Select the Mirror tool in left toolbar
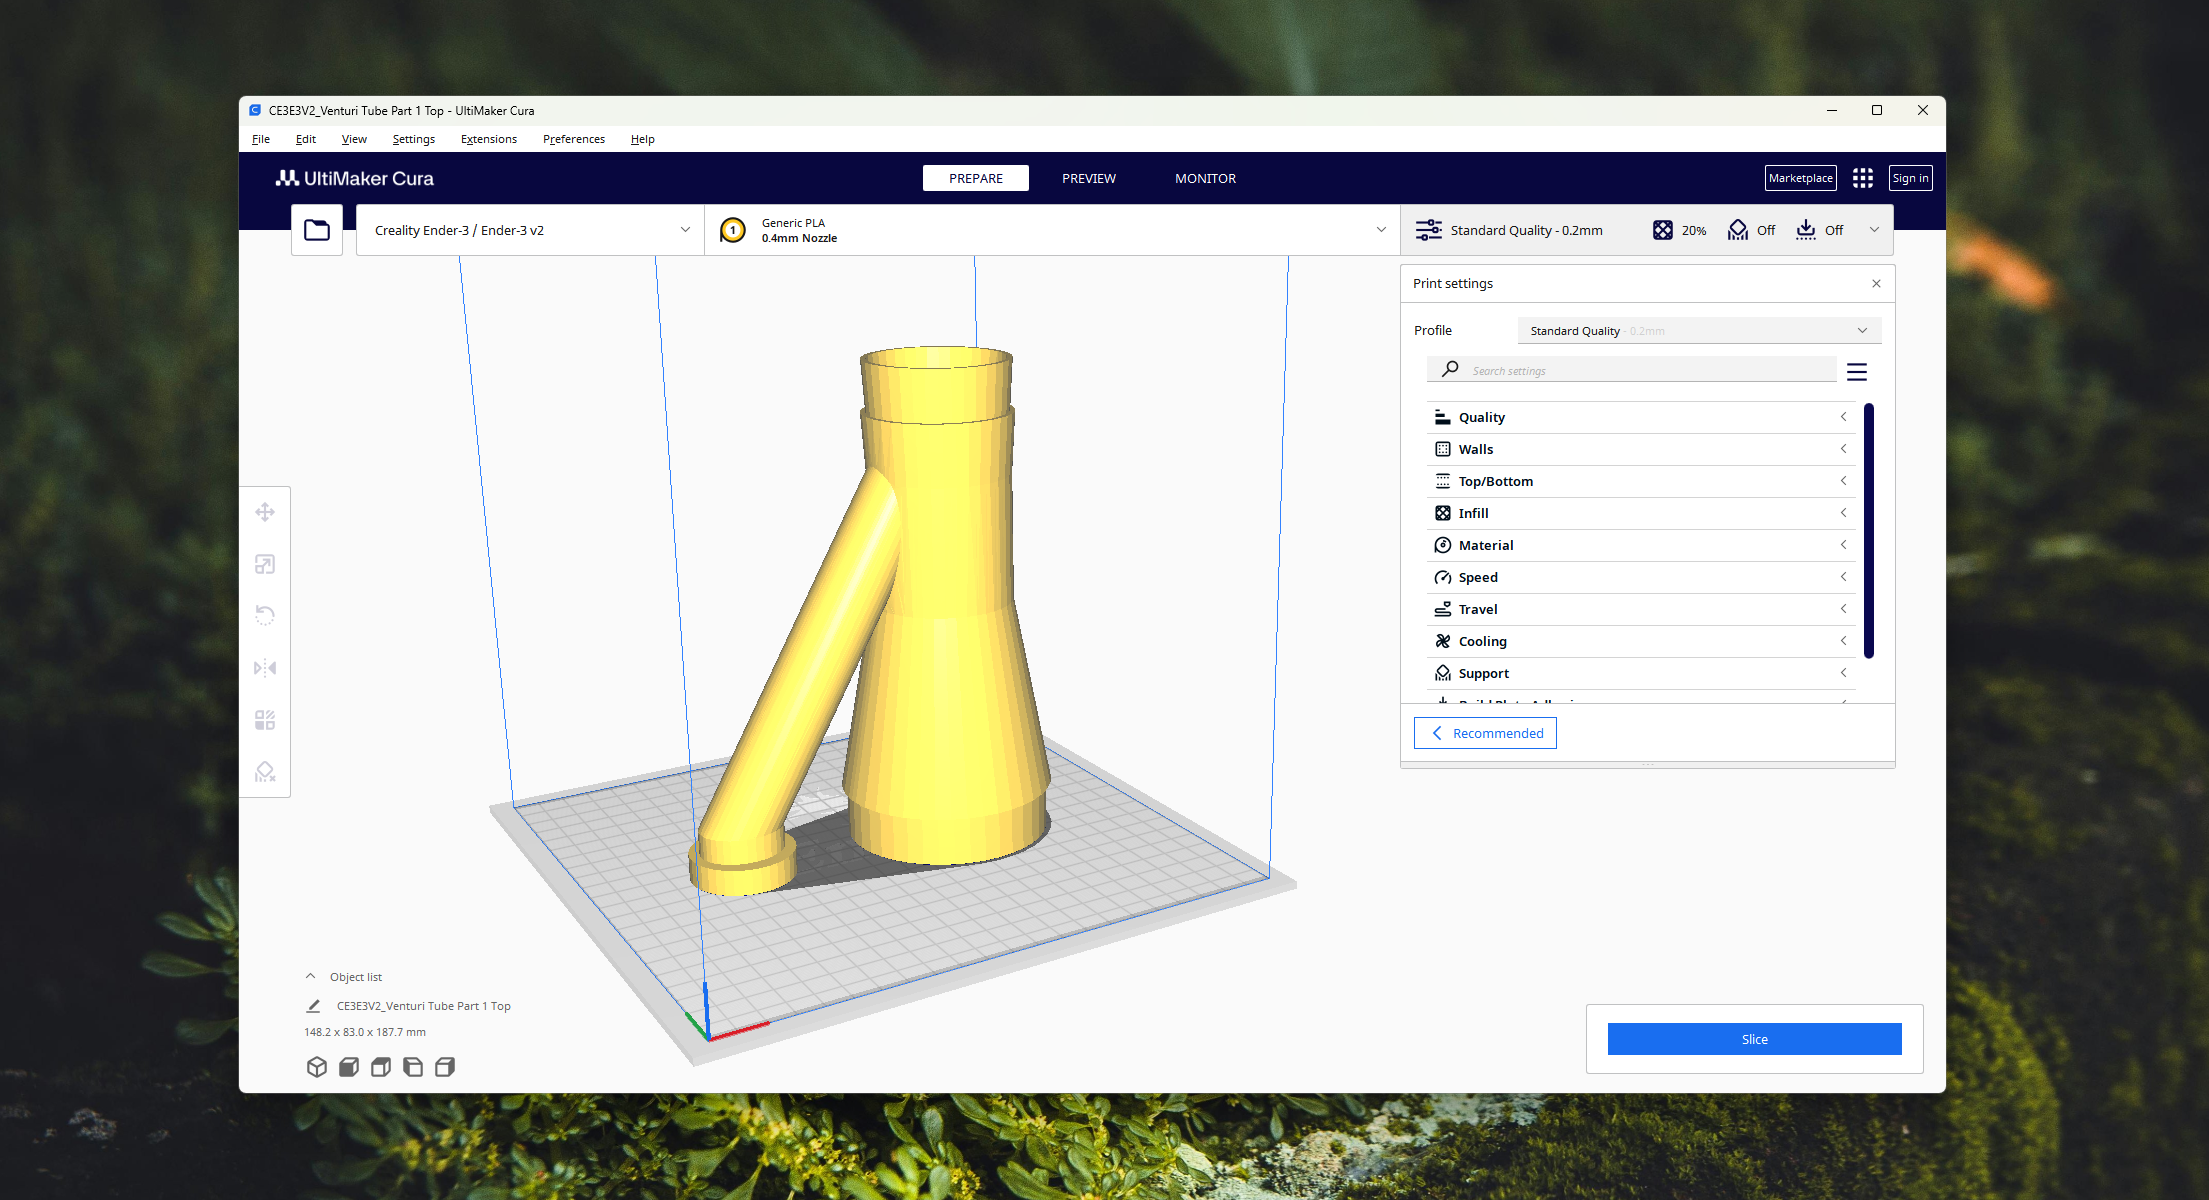The width and height of the screenshot is (2209, 1200). (x=265, y=668)
